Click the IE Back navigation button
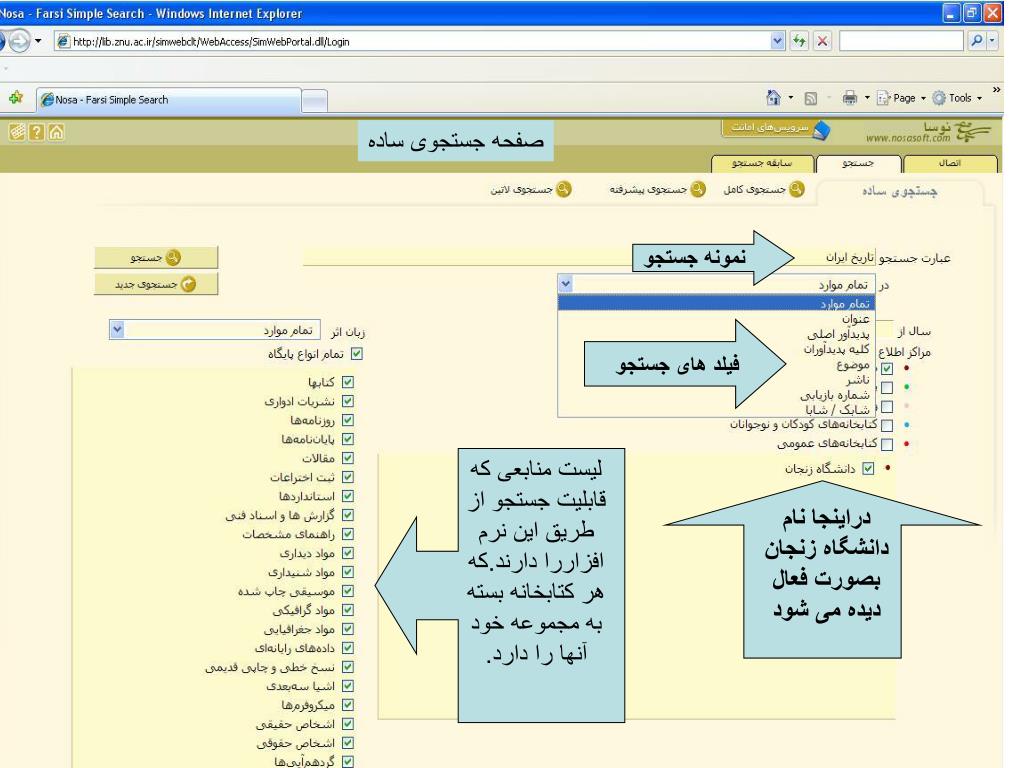1024x768 pixels. click(x=2, y=41)
